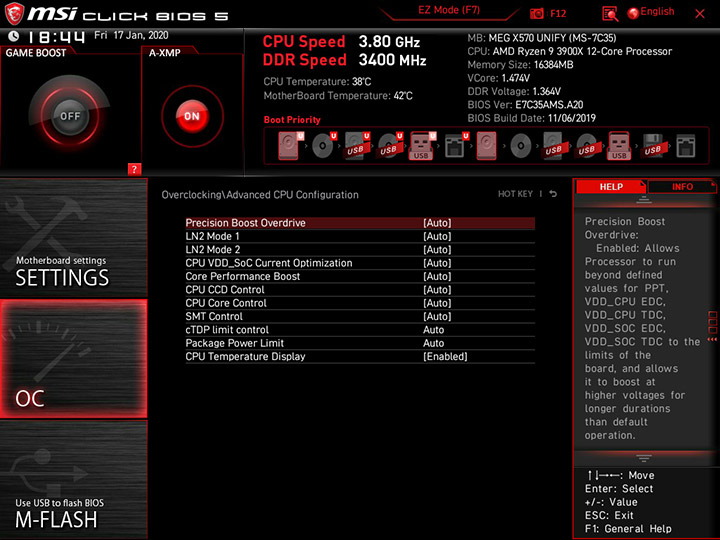Image resolution: width=720 pixels, height=540 pixels.
Task: Click the CPU Speed 3.80 GHz readout
Action: [x=341, y=42]
